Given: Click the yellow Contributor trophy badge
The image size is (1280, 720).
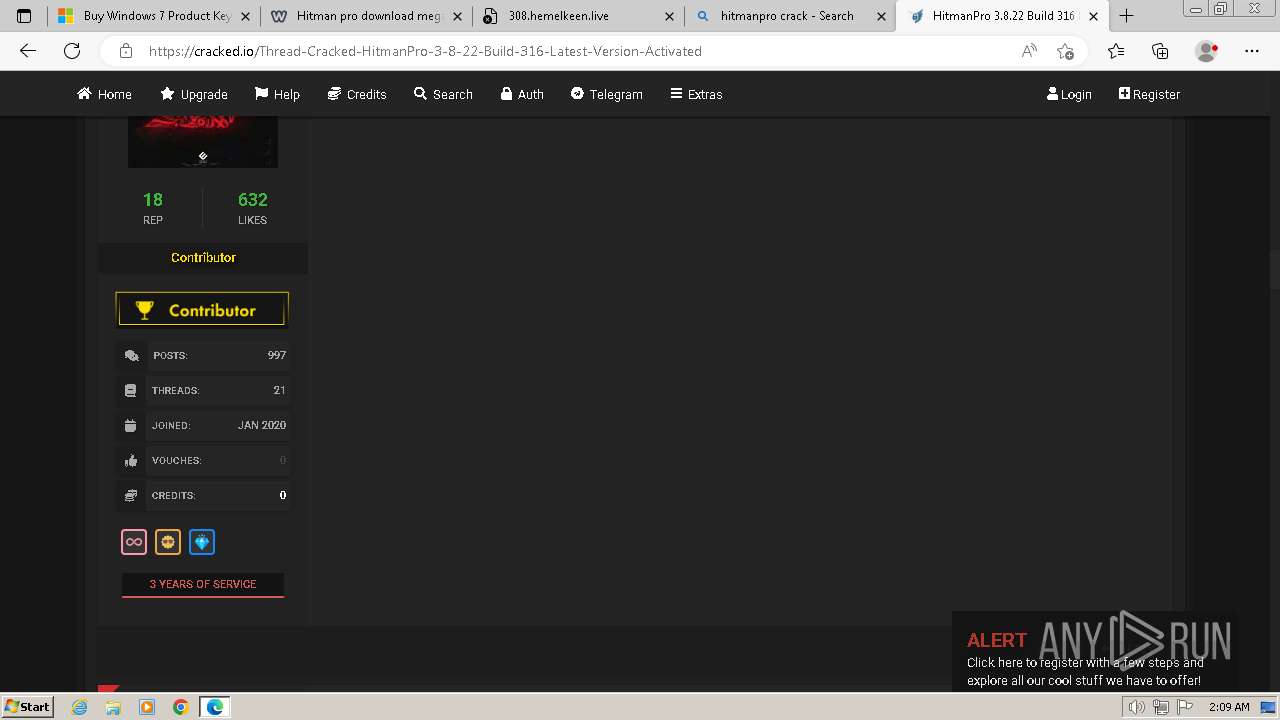Looking at the screenshot, I should pos(202,310).
